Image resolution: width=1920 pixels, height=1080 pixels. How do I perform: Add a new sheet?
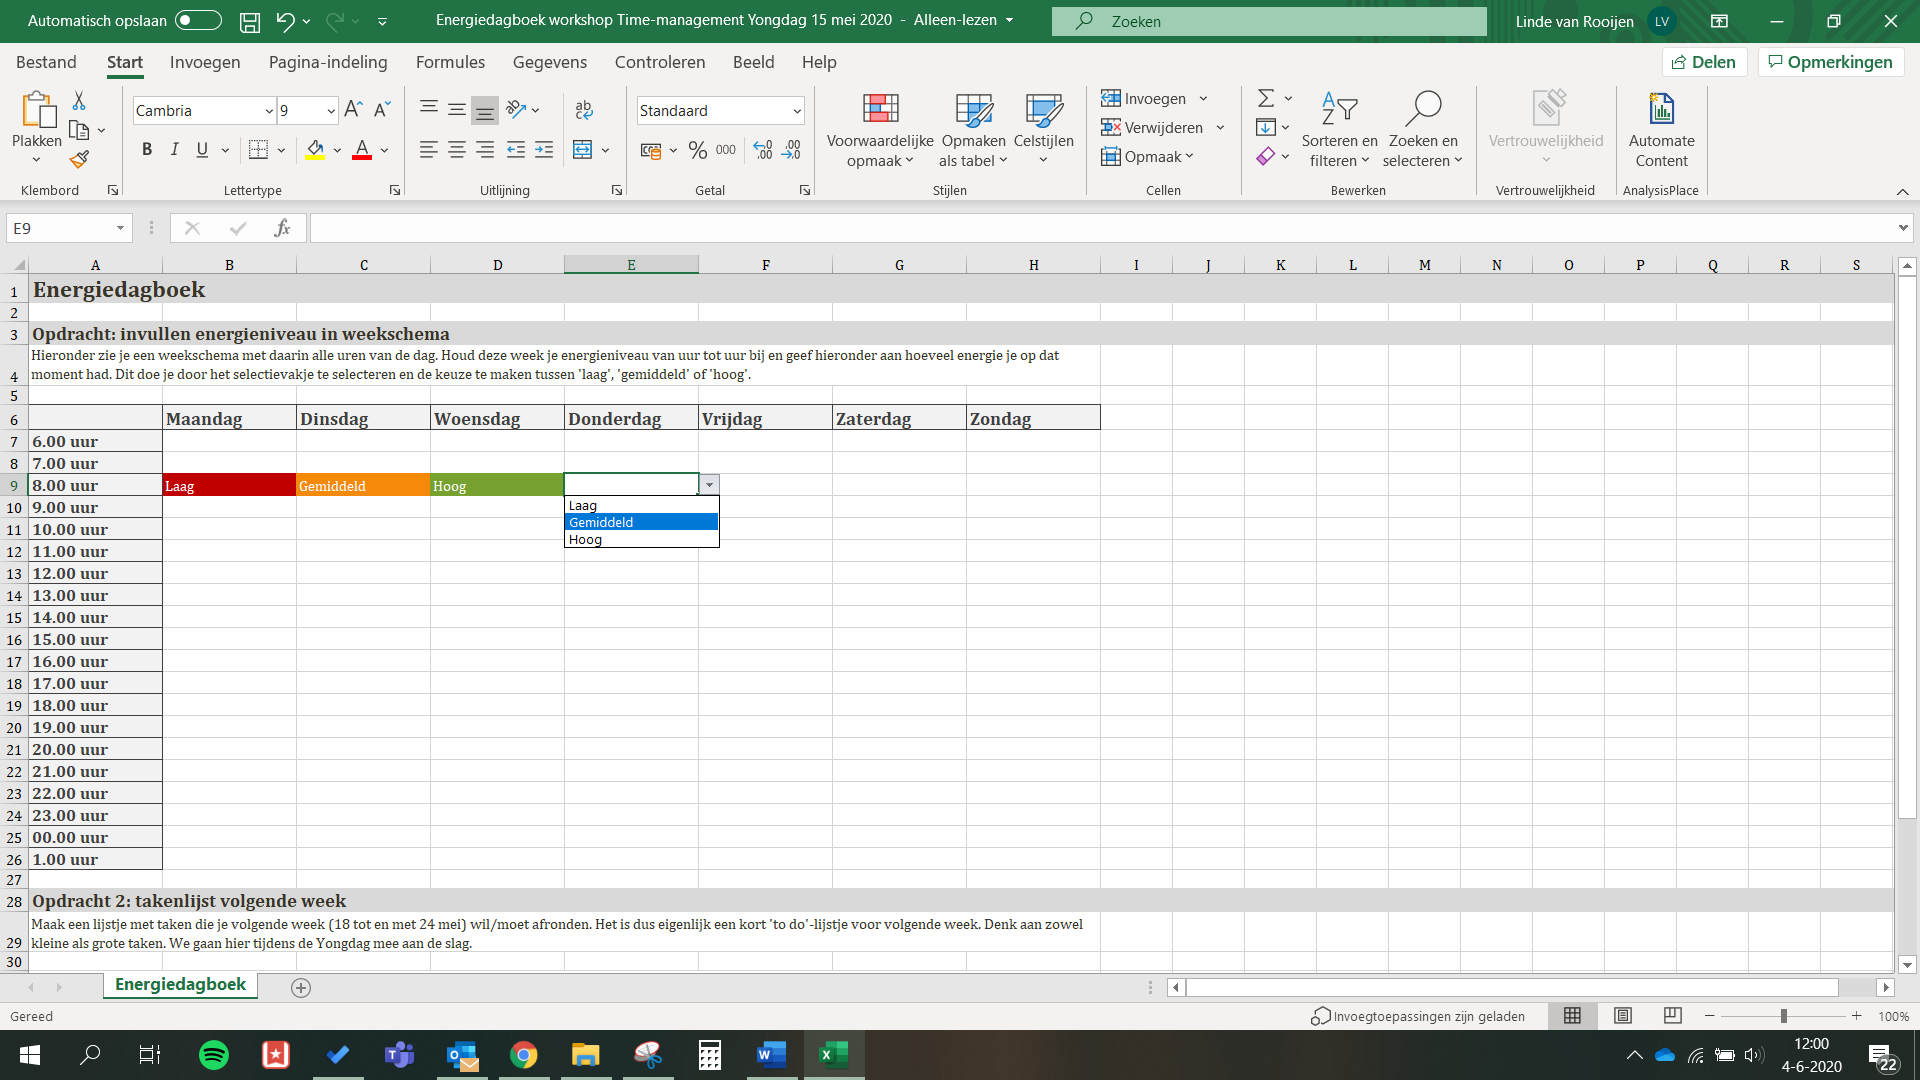(x=301, y=987)
